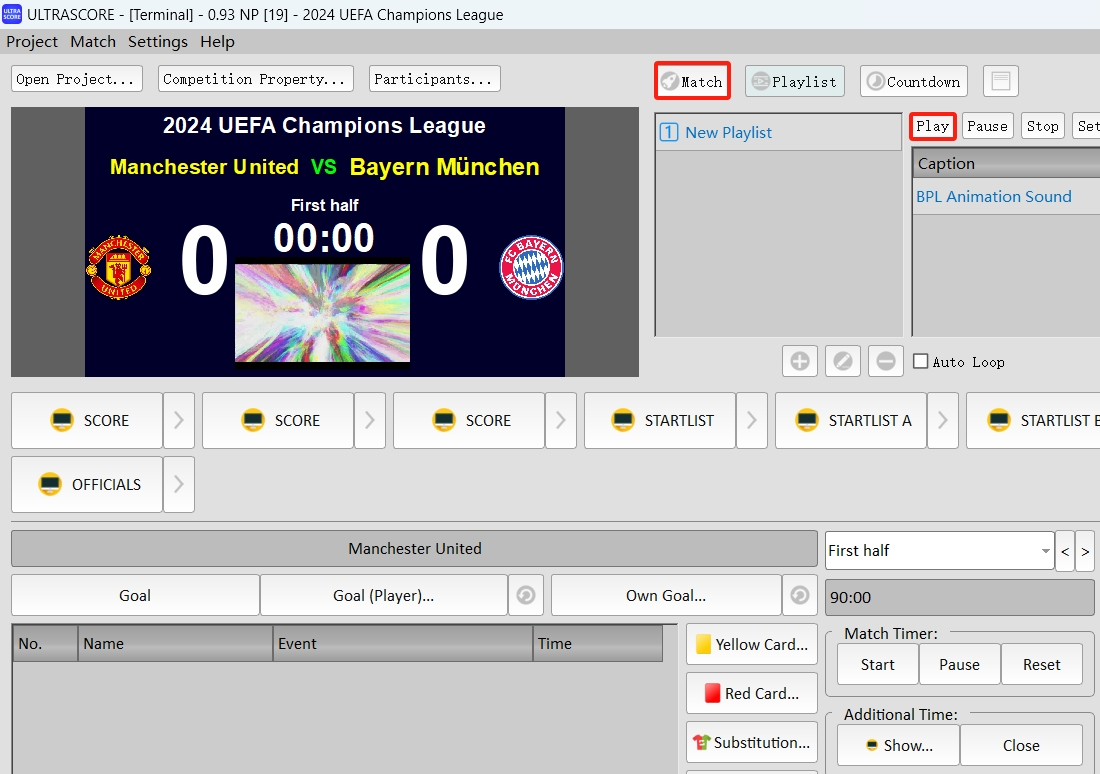Start the Match Timer

(877, 664)
